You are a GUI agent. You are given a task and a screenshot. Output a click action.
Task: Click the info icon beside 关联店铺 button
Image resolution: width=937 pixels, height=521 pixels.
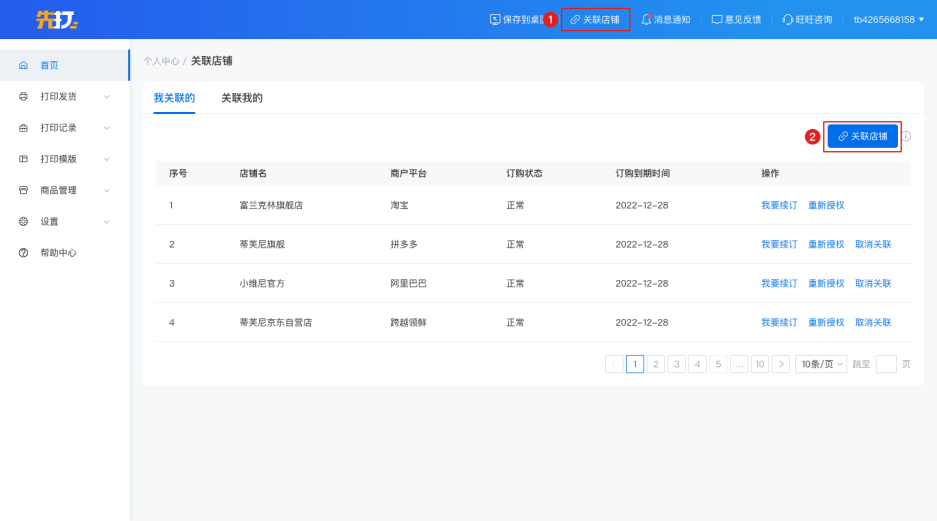(x=906, y=136)
